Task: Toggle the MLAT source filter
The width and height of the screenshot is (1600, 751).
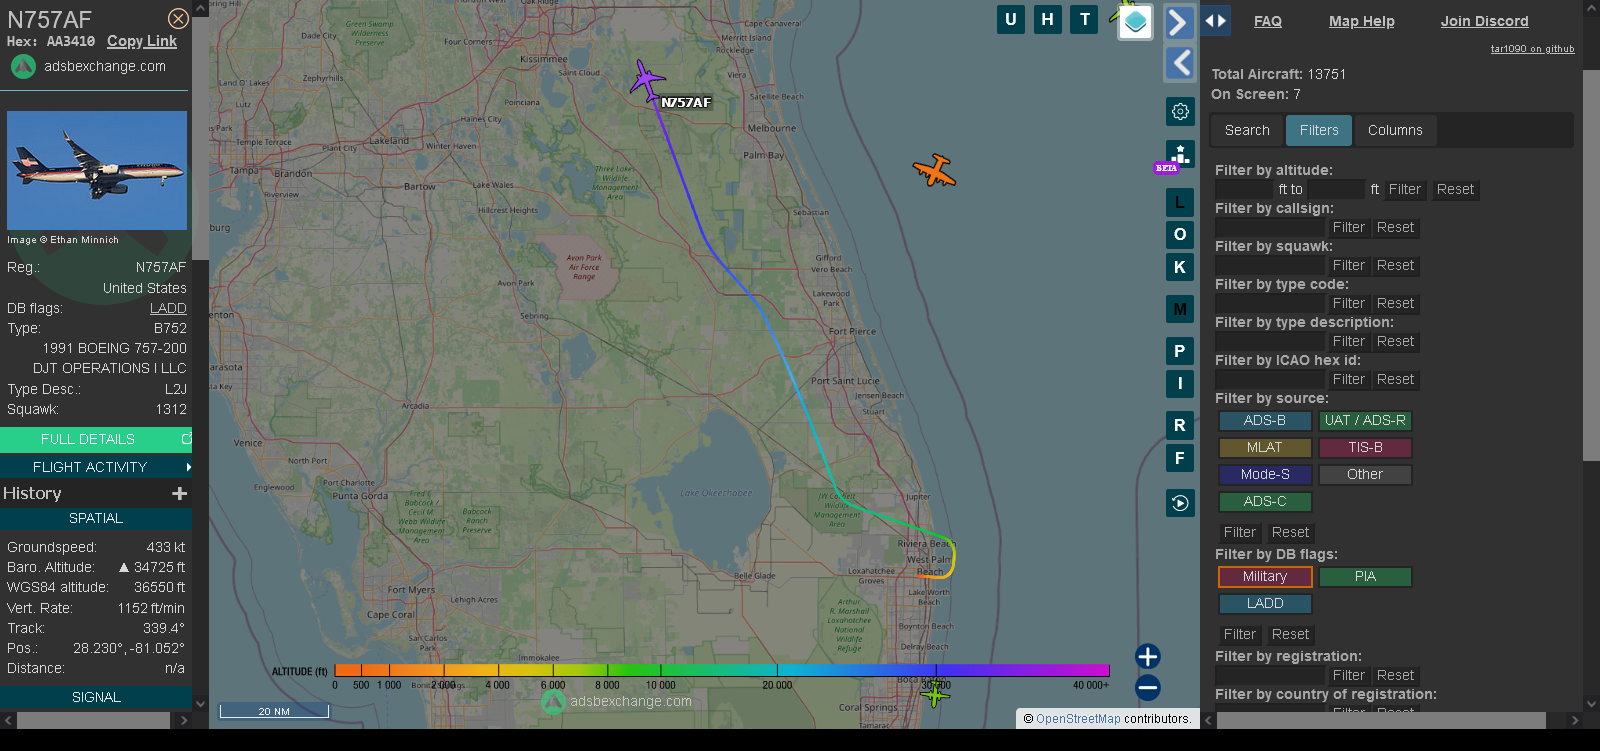Action: coord(1265,448)
